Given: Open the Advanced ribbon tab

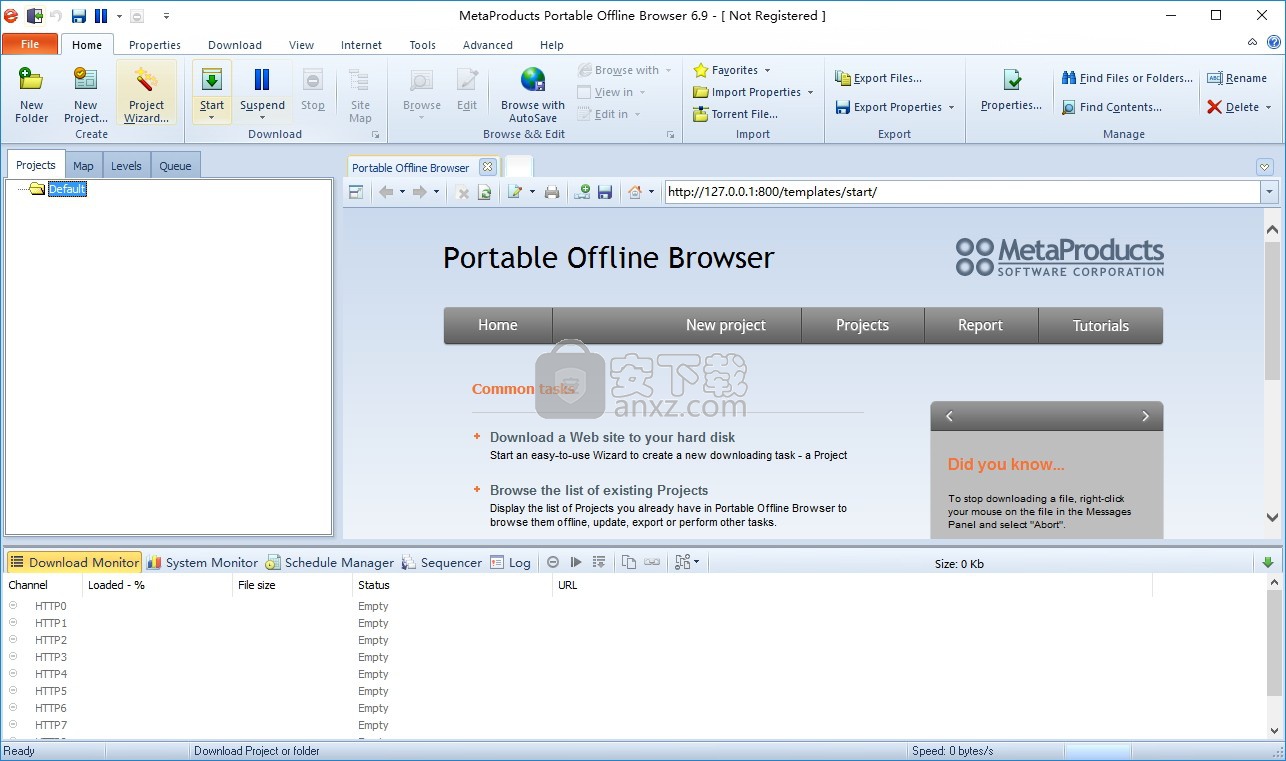Looking at the screenshot, I should tap(488, 45).
